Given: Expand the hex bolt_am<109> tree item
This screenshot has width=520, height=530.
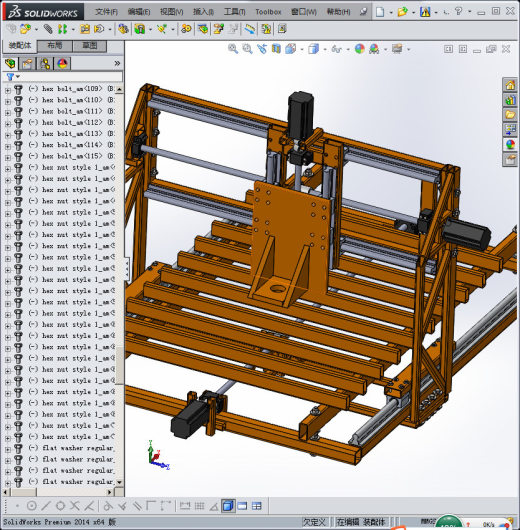Looking at the screenshot, I should [7, 89].
